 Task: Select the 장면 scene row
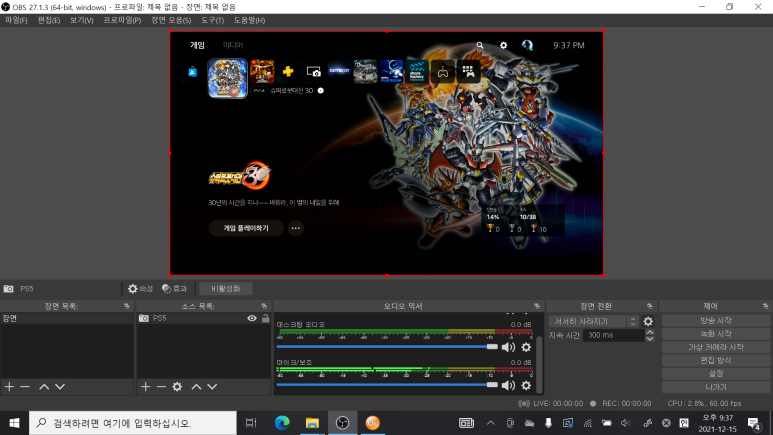click(67, 319)
